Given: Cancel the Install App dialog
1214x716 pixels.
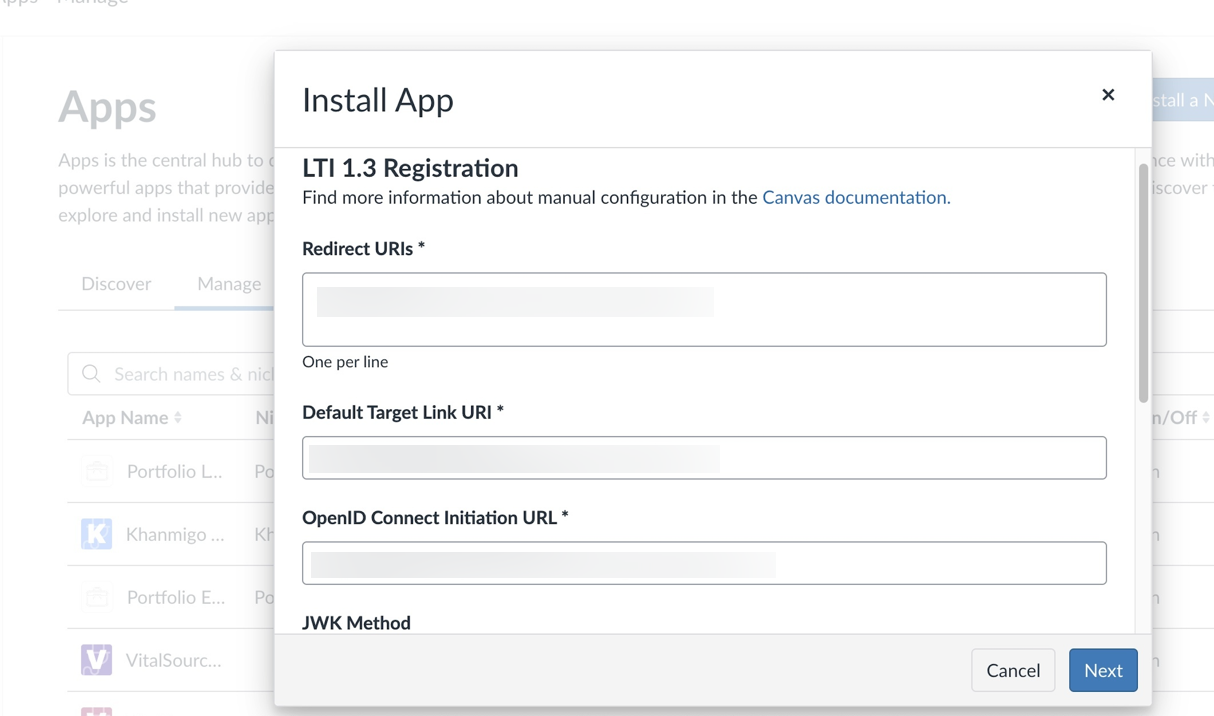Looking at the screenshot, I should 1013,670.
